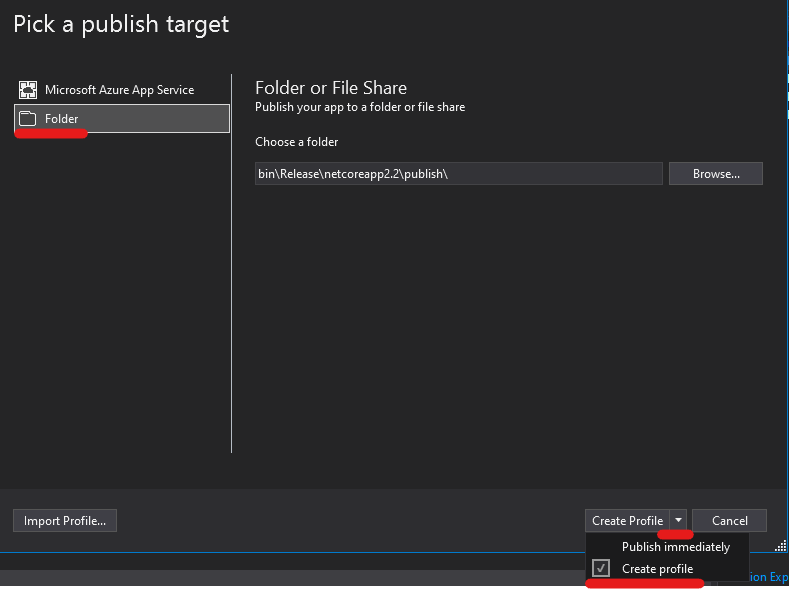789x590 pixels.
Task: Select the Folder publish target
Action: 122,119
